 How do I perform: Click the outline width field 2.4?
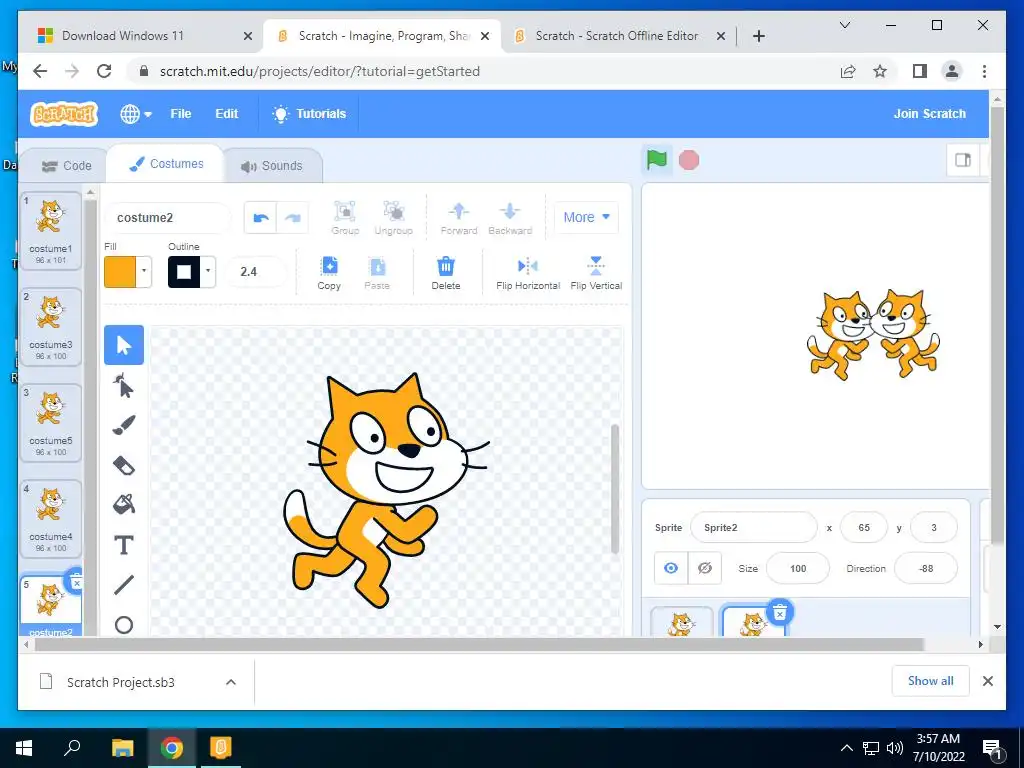[x=255, y=272]
